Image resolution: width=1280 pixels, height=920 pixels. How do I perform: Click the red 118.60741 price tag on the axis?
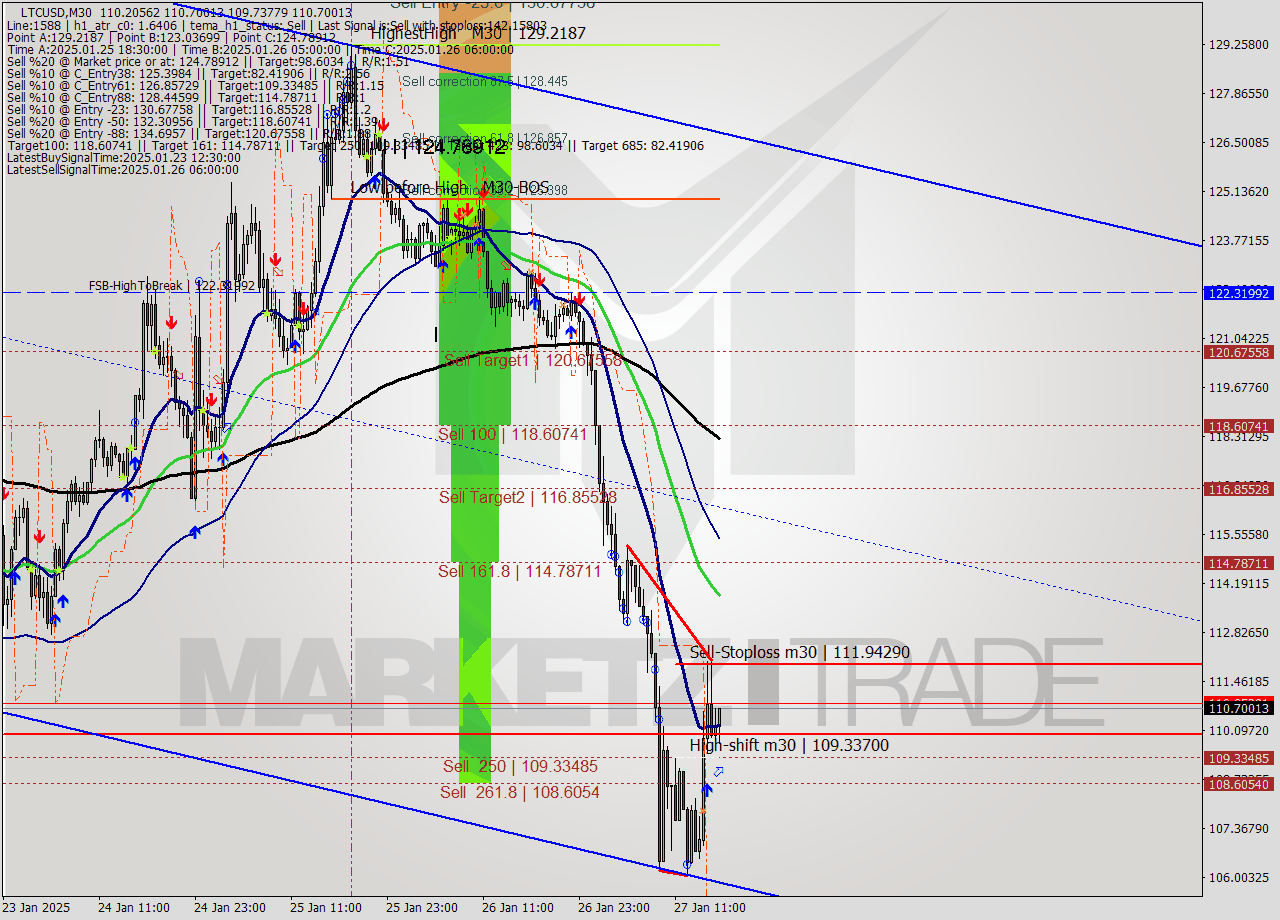[1239, 426]
